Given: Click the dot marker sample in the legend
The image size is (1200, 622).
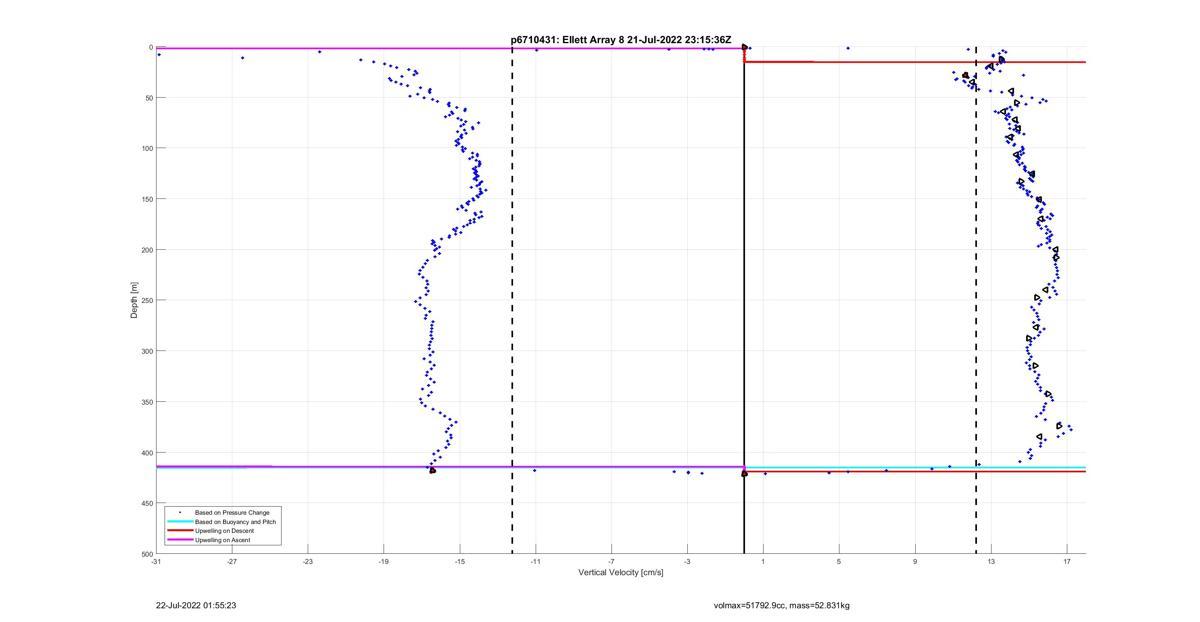Looking at the screenshot, I should coord(179,513).
